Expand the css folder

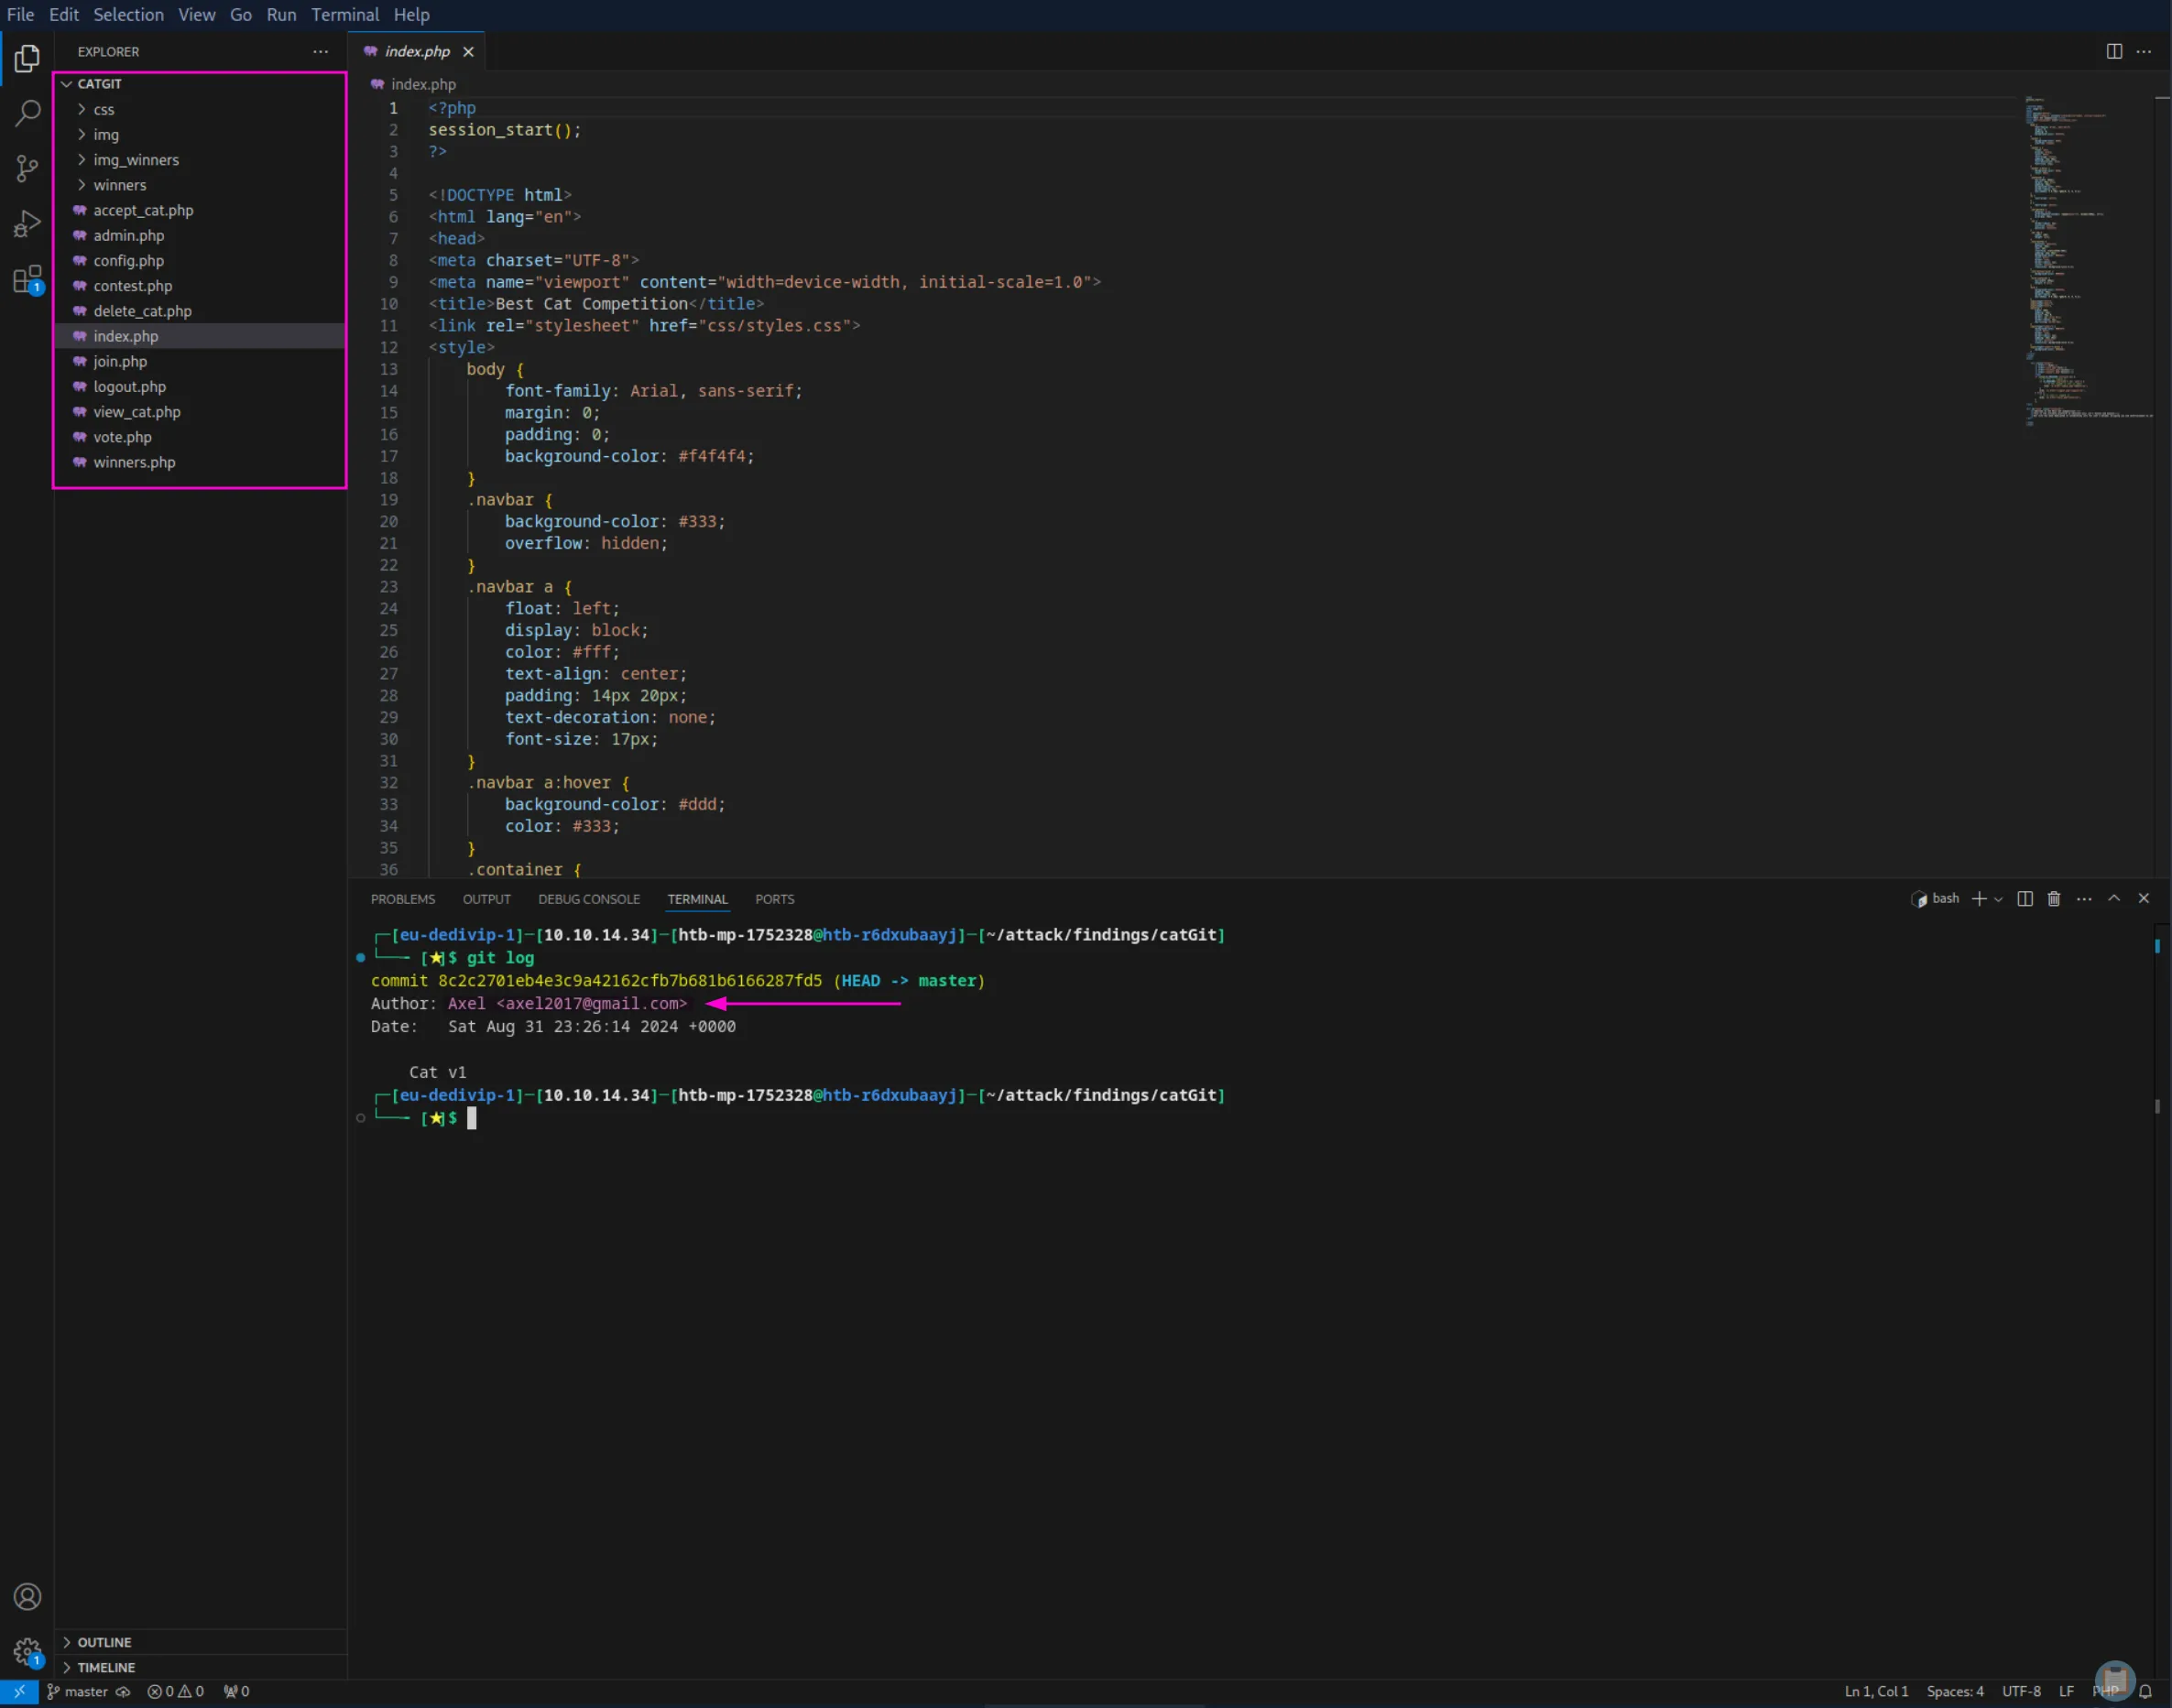(x=200, y=110)
